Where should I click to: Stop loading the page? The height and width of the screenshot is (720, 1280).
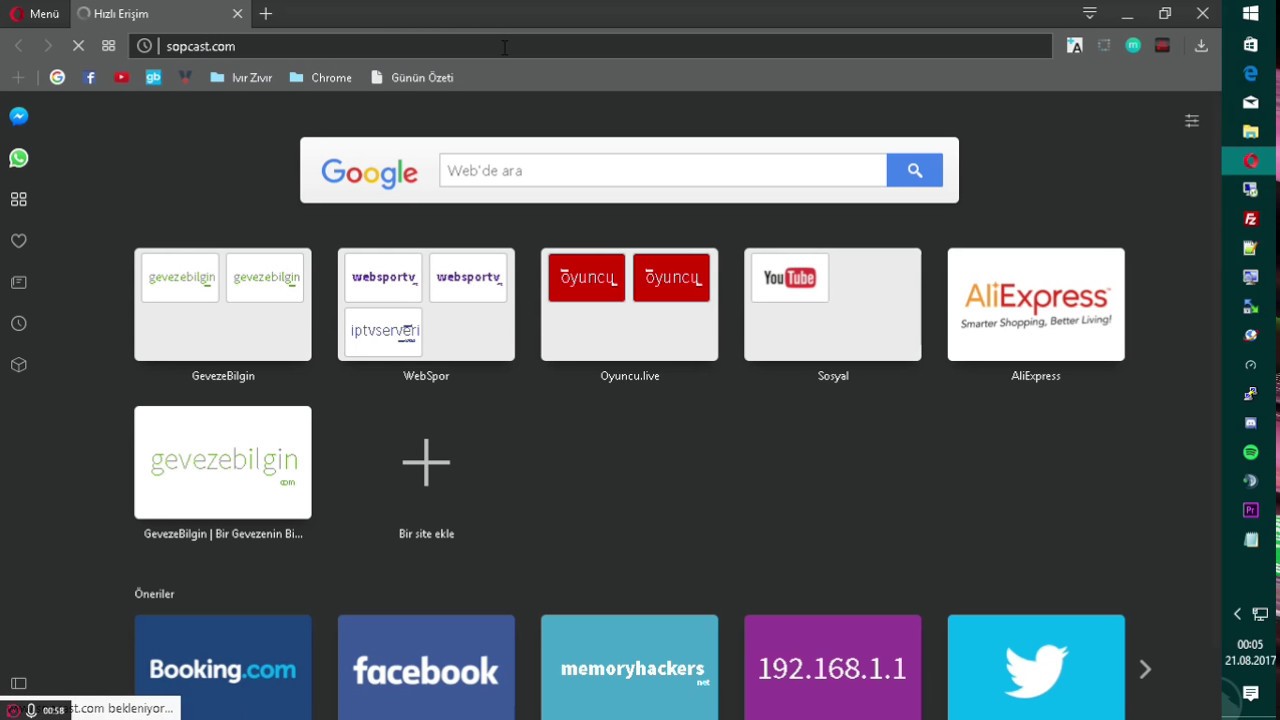pyautogui.click(x=79, y=46)
